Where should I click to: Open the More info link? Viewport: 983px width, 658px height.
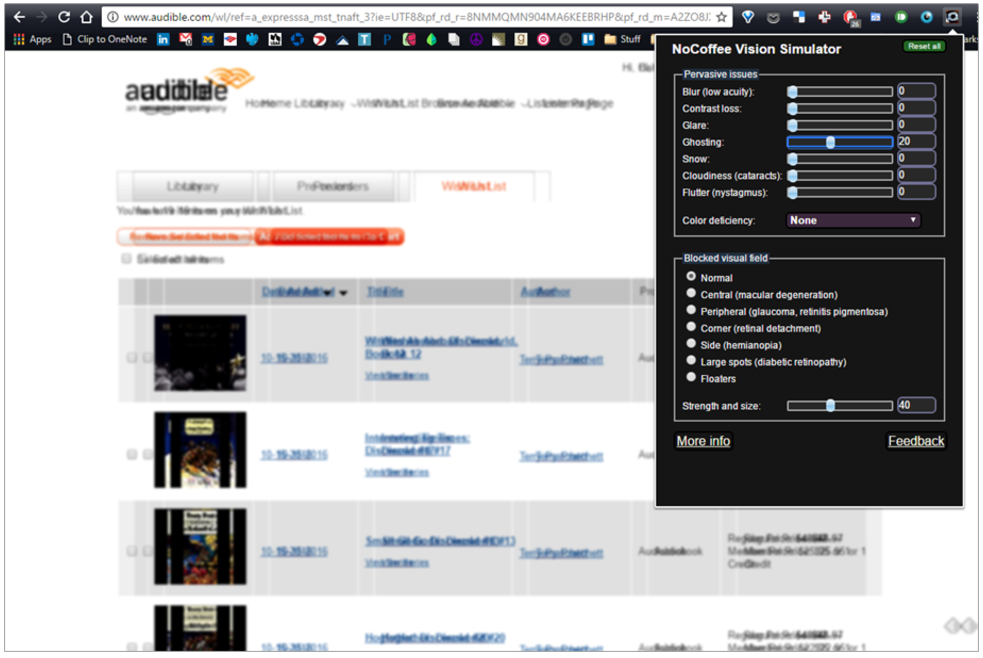[703, 441]
